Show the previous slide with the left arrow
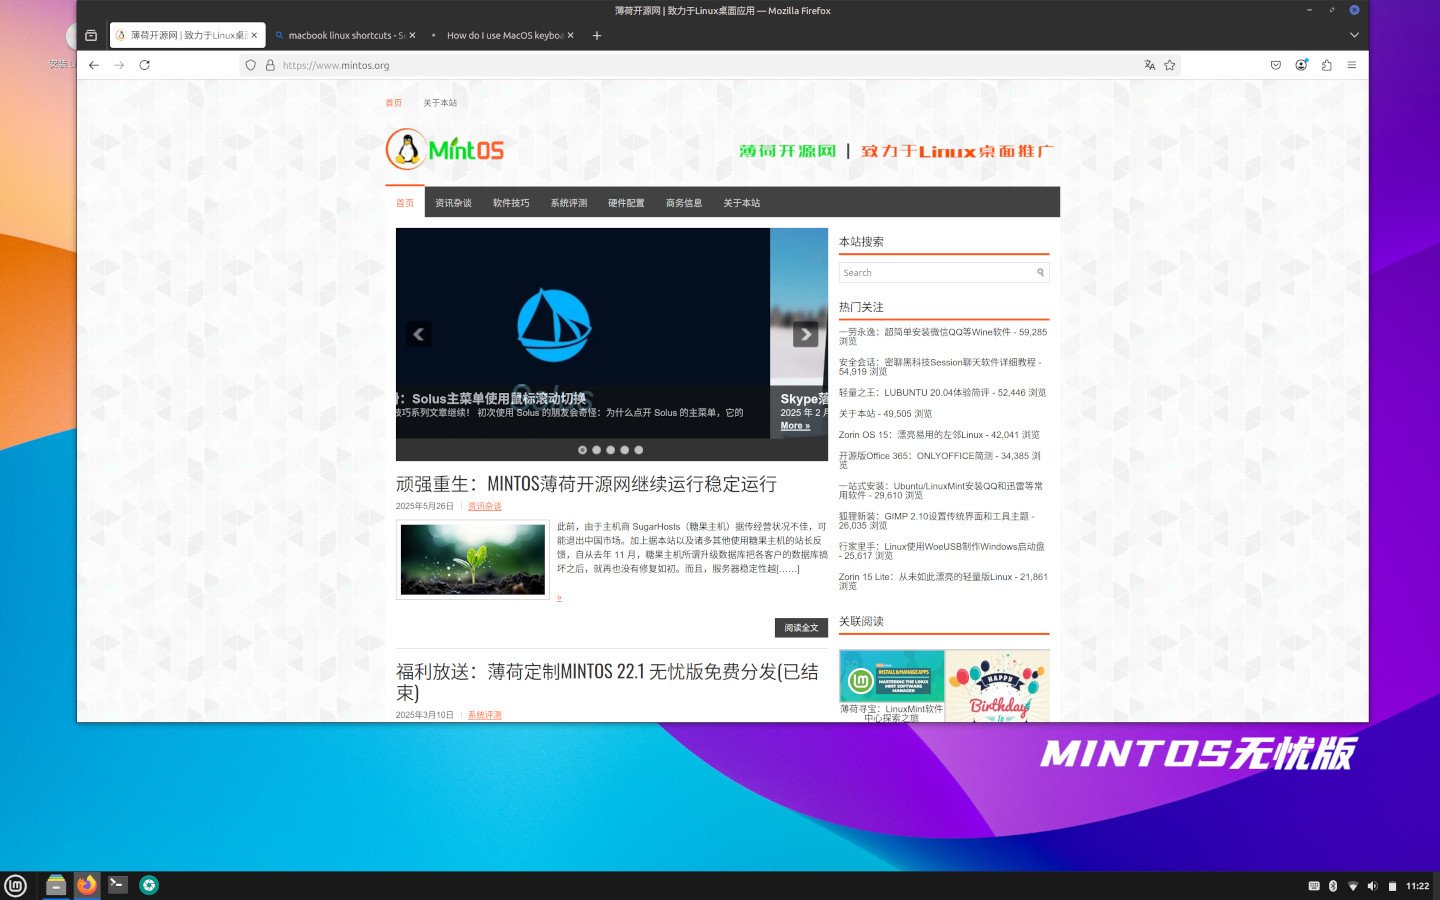This screenshot has height=900, width=1440. 418,334
